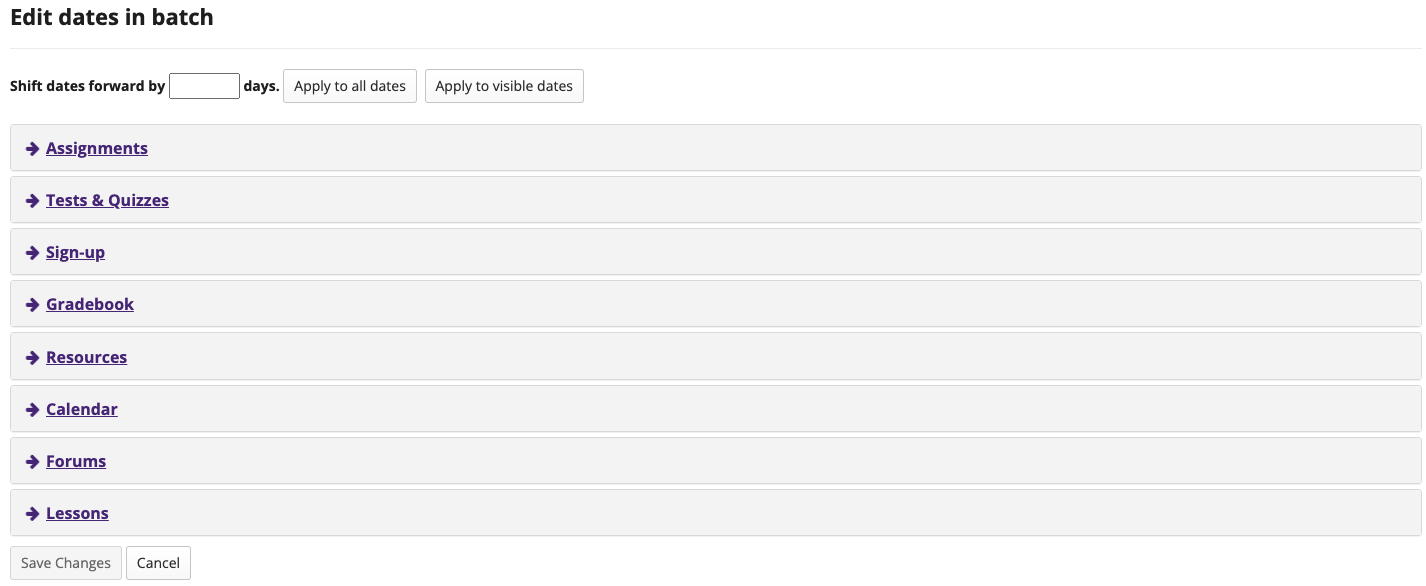Open the Lessons section link
The height and width of the screenshot is (586, 1426).
coord(77,513)
